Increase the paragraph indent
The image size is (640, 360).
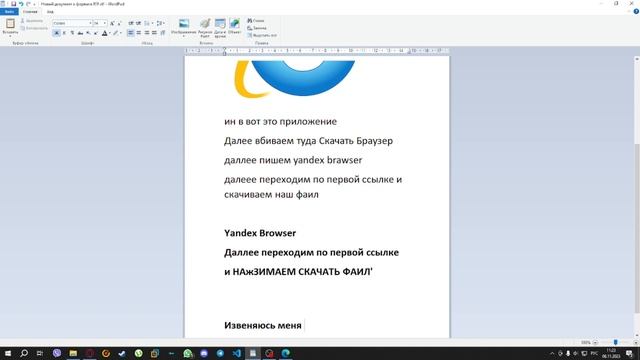click(x=138, y=23)
